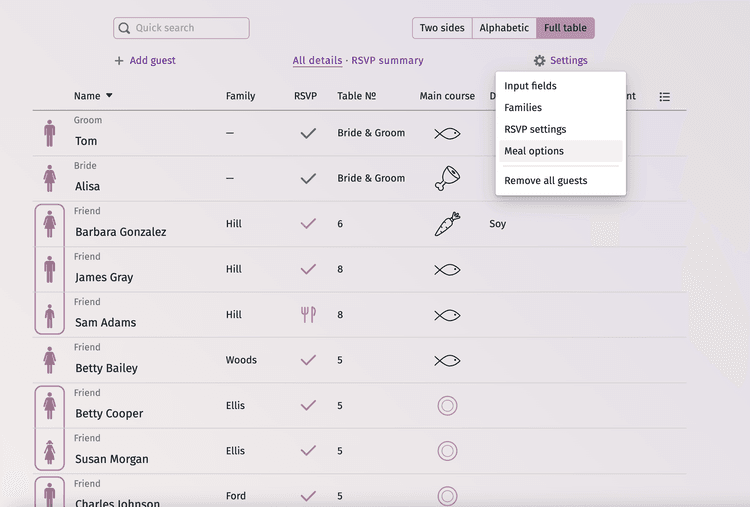Open the Settings gear dropdown
Viewport: 750px width, 507px height.
tap(560, 61)
